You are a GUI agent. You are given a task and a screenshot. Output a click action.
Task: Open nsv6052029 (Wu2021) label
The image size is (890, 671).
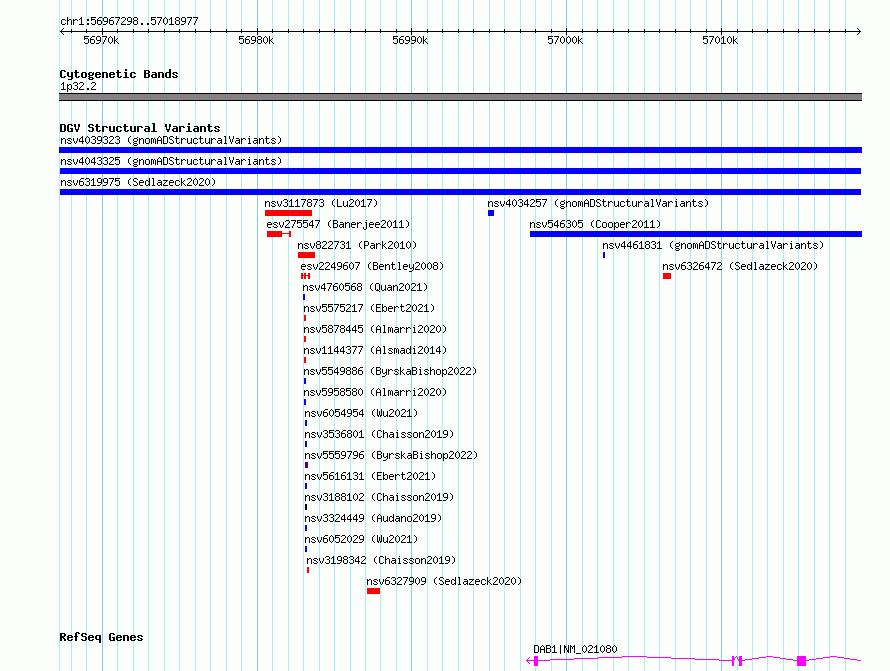click(x=361, y=539)
